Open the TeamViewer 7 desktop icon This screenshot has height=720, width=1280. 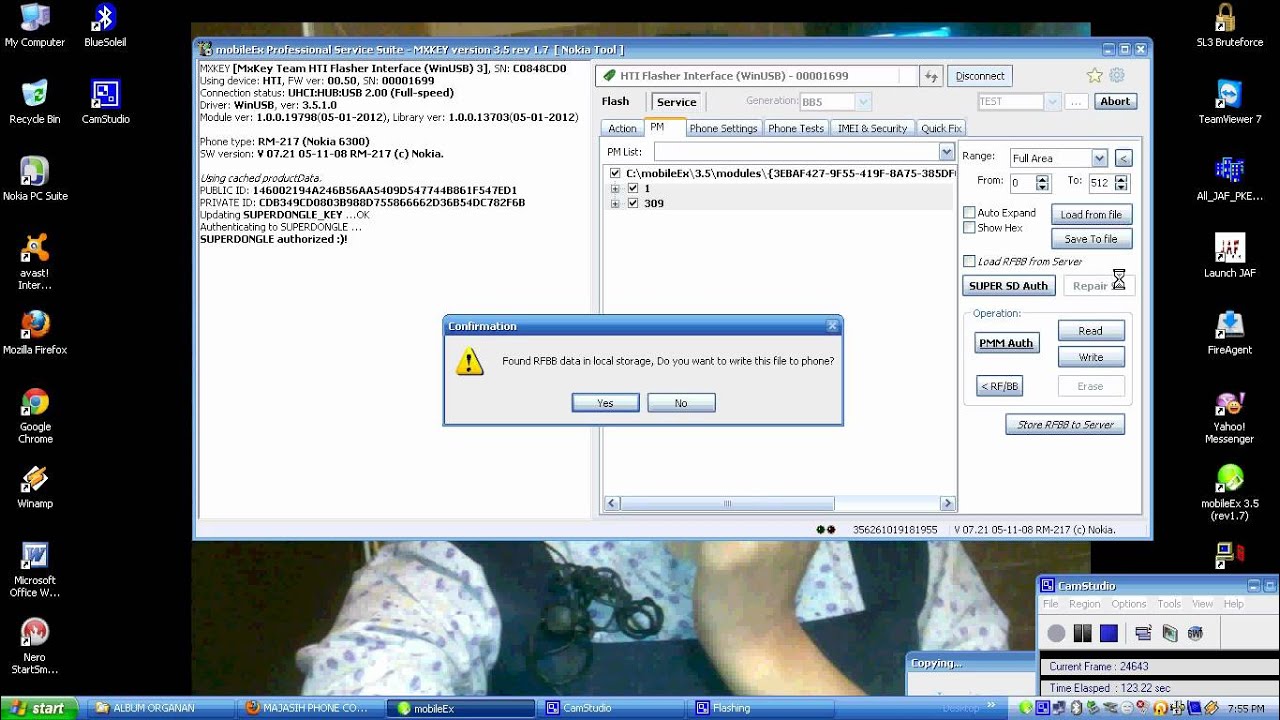click(1229, 103)
